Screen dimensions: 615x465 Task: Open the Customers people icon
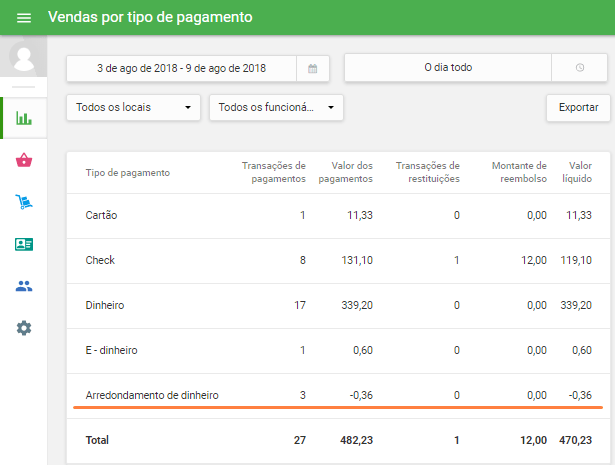pos(23,286)
